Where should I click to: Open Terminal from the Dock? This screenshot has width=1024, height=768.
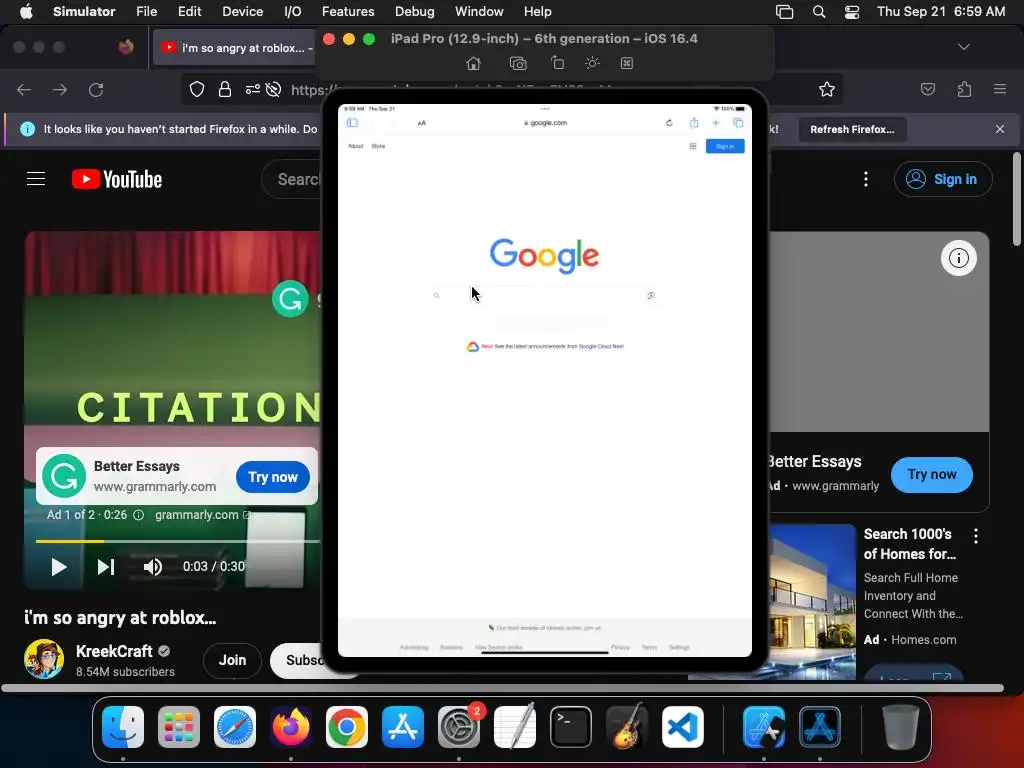(x=571, y=727)
